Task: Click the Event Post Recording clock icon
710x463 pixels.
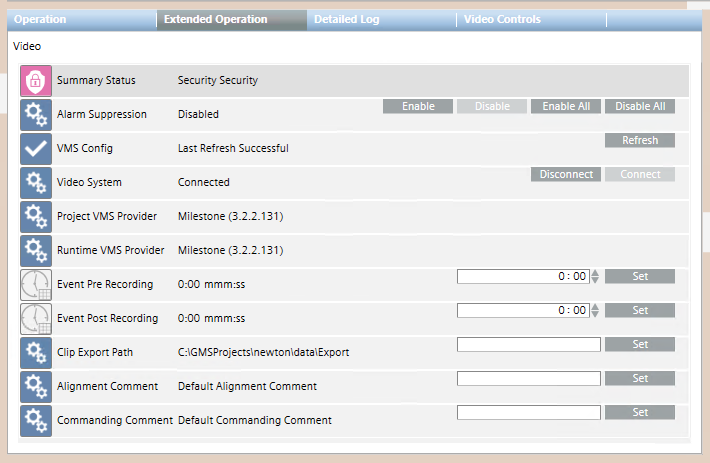Action: click(x=36, y=319)
